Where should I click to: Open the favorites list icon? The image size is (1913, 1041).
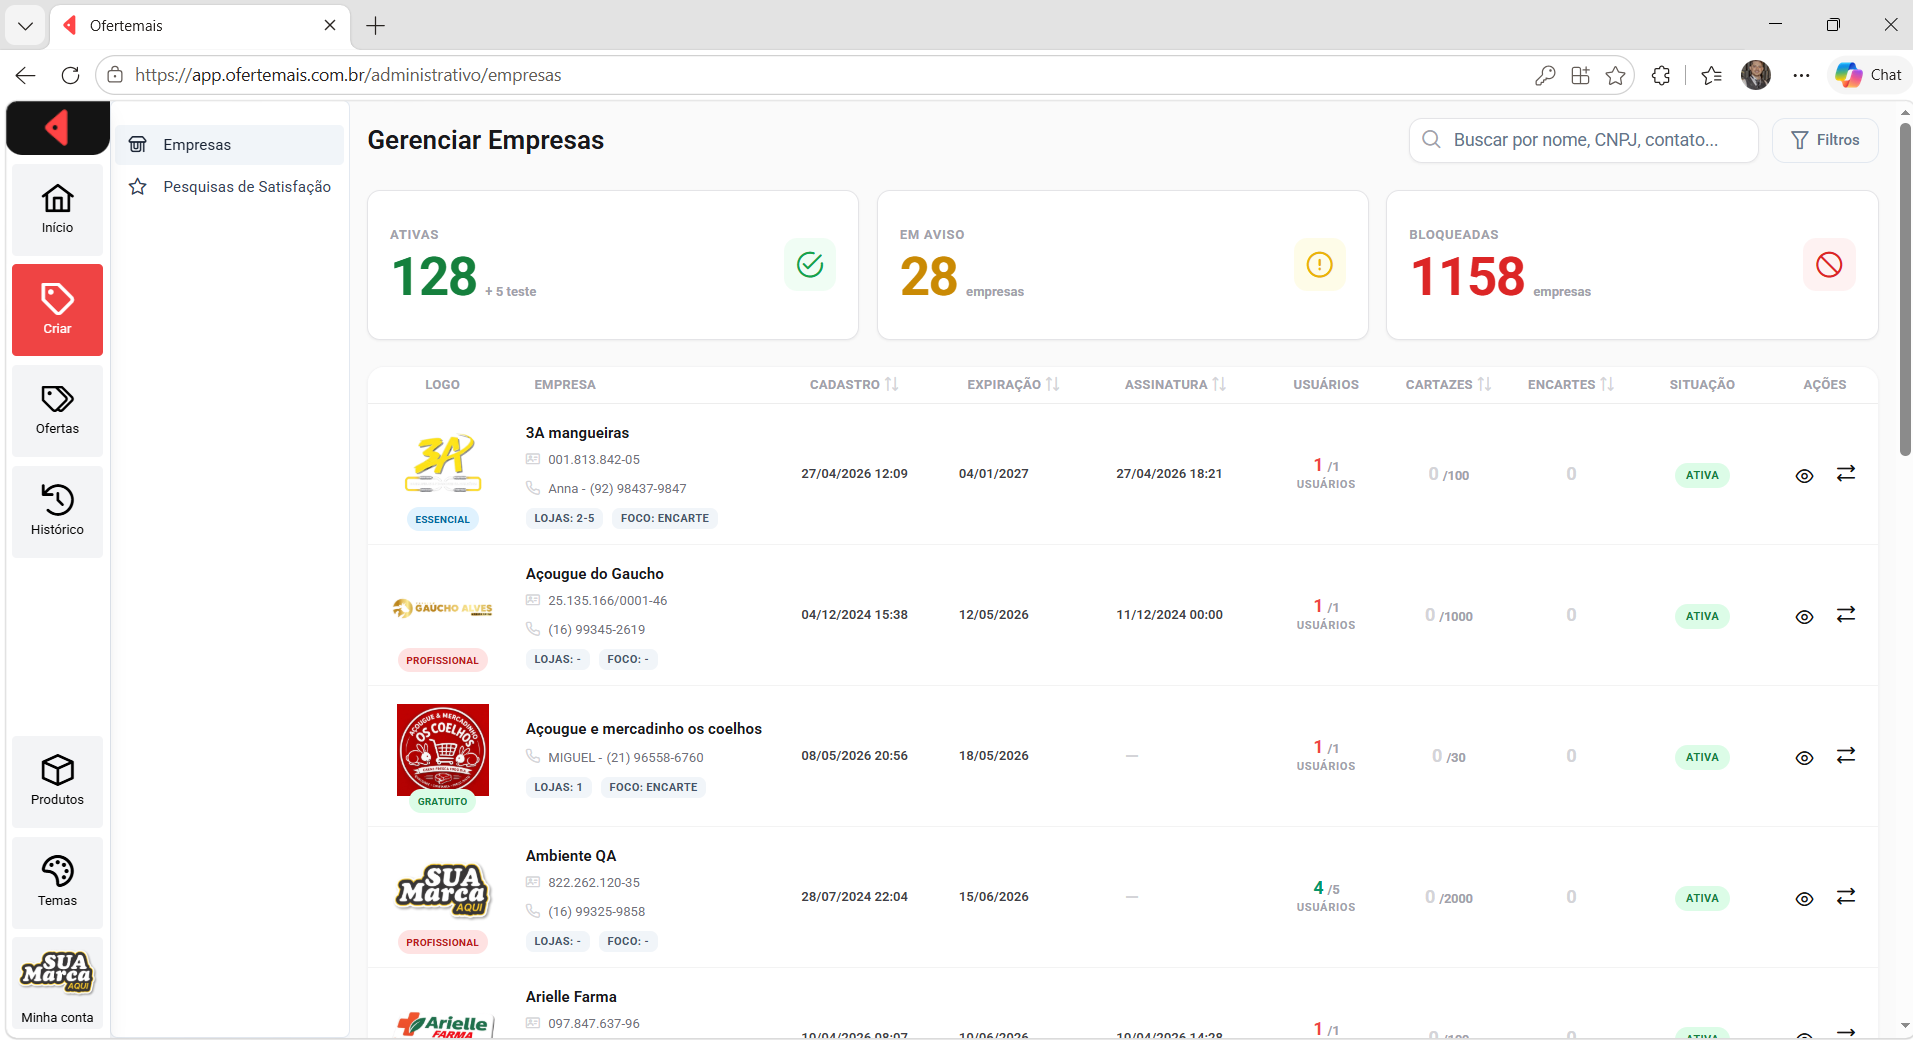click(1711, 75)
